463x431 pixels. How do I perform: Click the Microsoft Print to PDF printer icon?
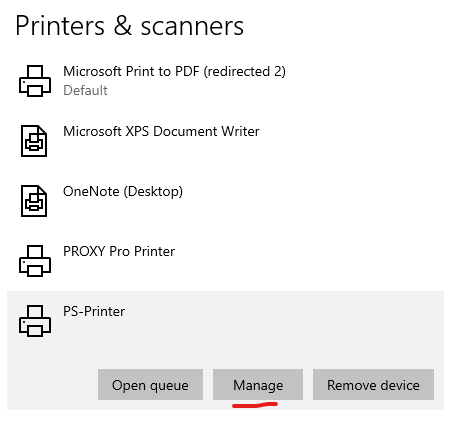point(35,81)
